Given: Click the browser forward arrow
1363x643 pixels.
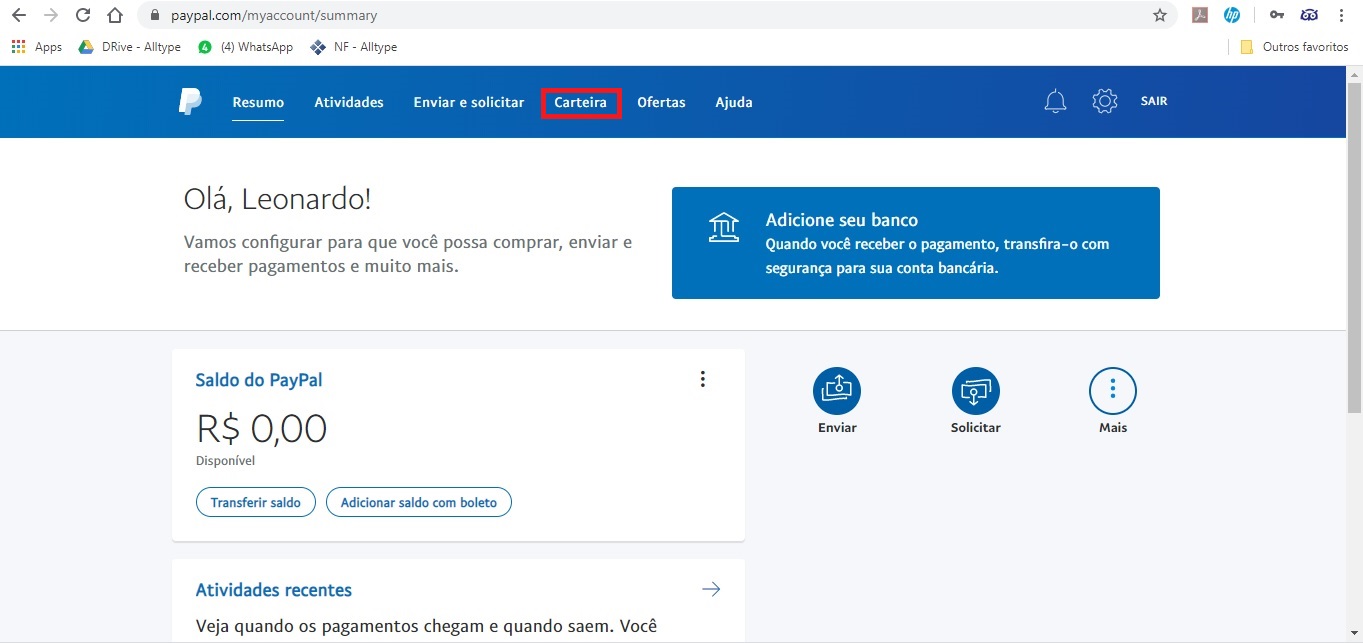Looking at the screenshot, I should click(x=51, y=15).
